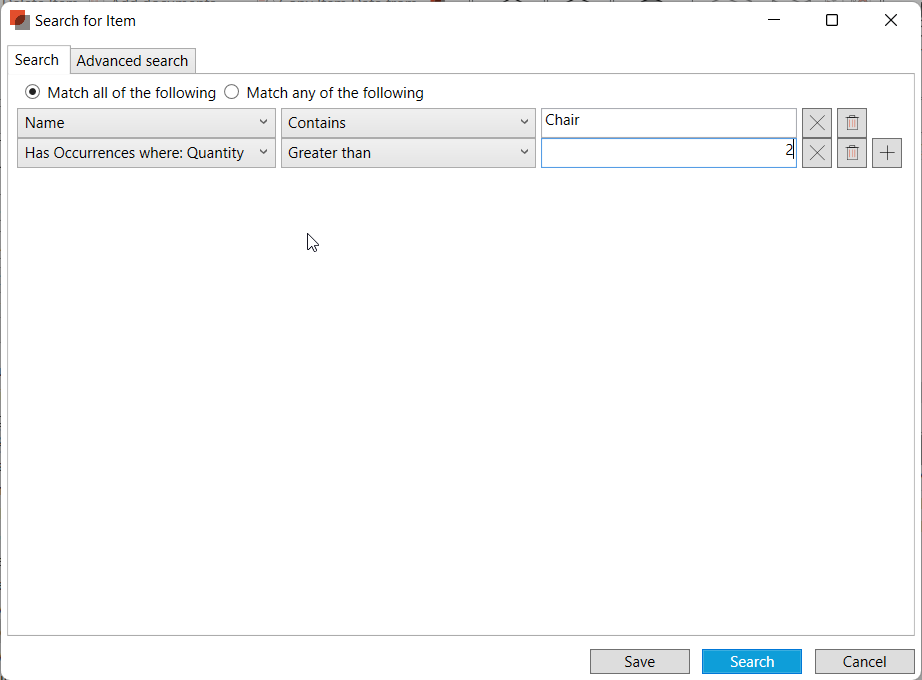Screen dimensions: 922x680
Task: Expand the Greater than operator dropdown
Action: (408, 153)
